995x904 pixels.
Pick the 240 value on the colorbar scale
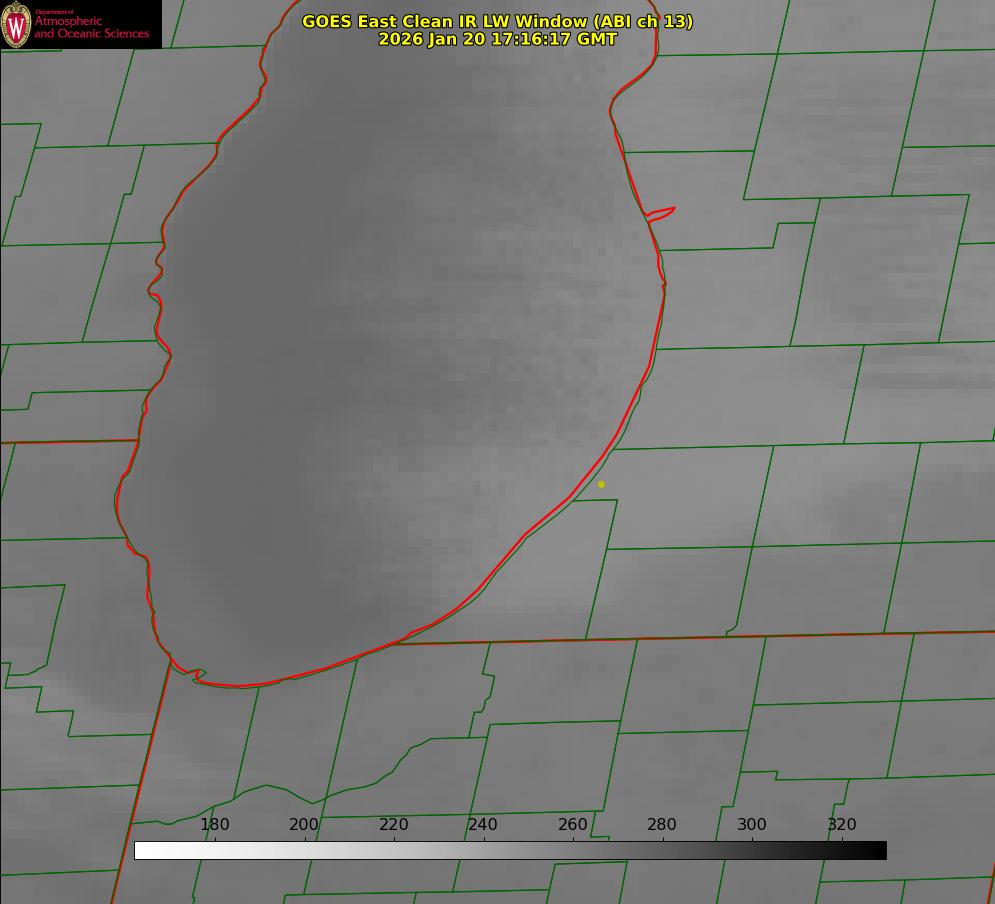483,824
